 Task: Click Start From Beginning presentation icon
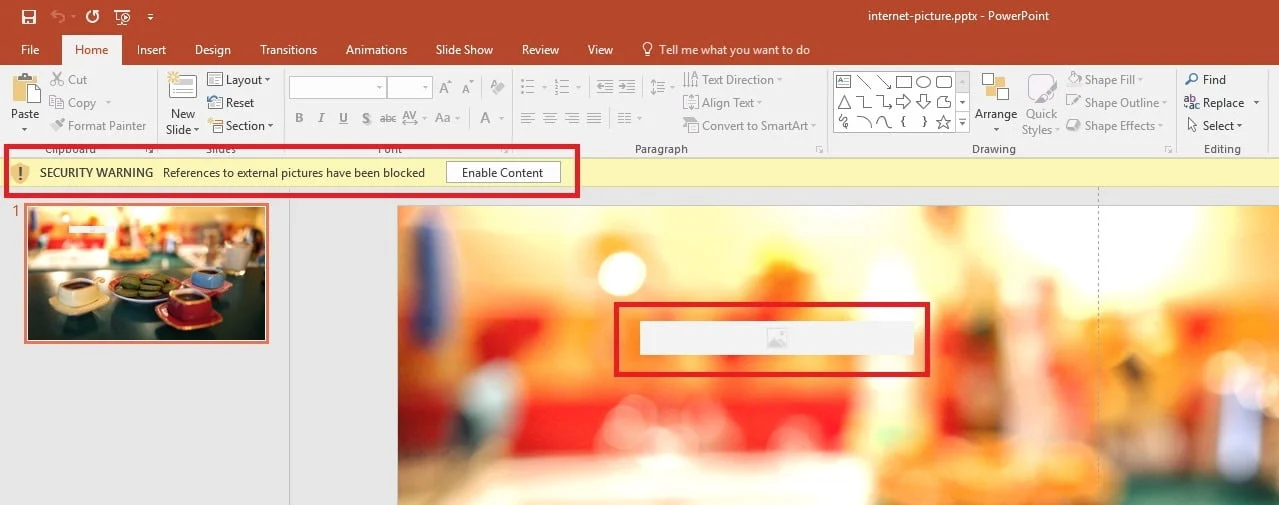click(x=123, y=17)
